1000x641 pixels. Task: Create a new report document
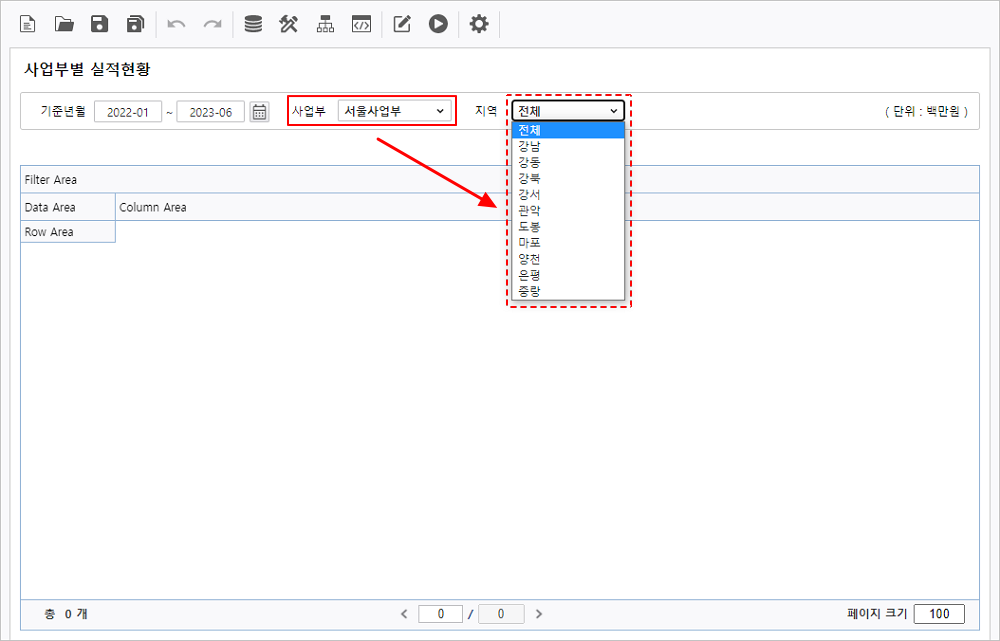(28, 24)
